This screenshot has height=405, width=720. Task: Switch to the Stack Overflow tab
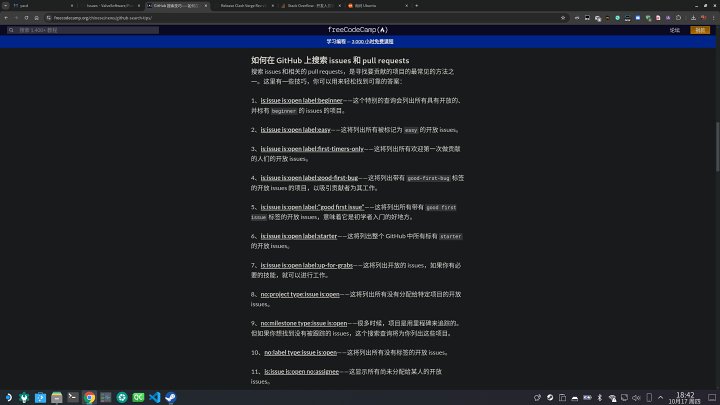[309, 6]
